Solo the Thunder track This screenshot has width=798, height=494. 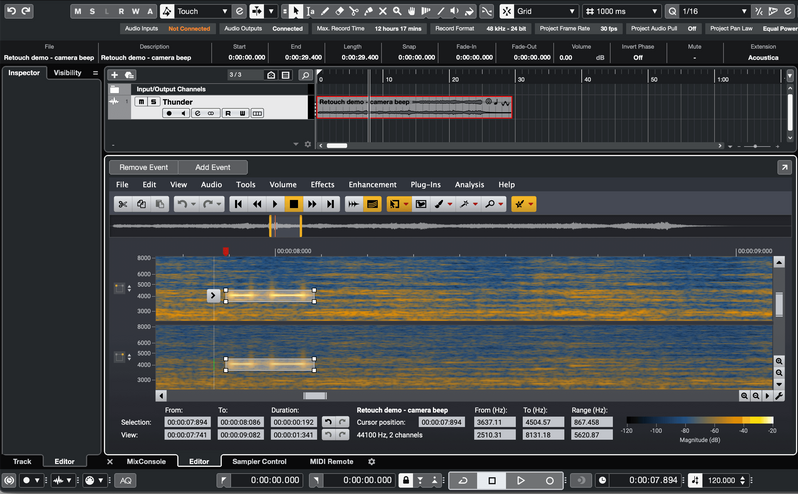153,102
